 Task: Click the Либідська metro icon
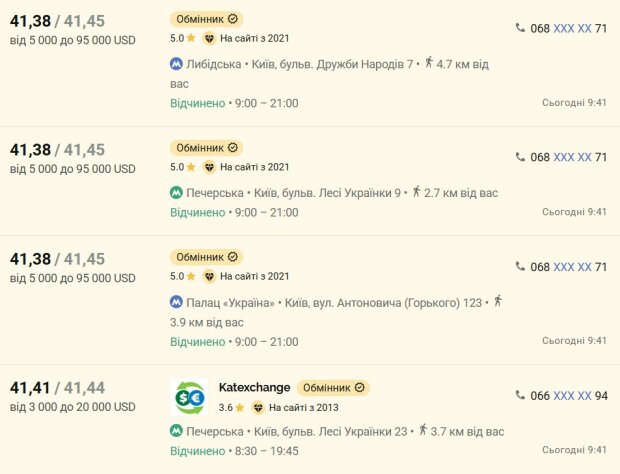(x=176, y=64)
